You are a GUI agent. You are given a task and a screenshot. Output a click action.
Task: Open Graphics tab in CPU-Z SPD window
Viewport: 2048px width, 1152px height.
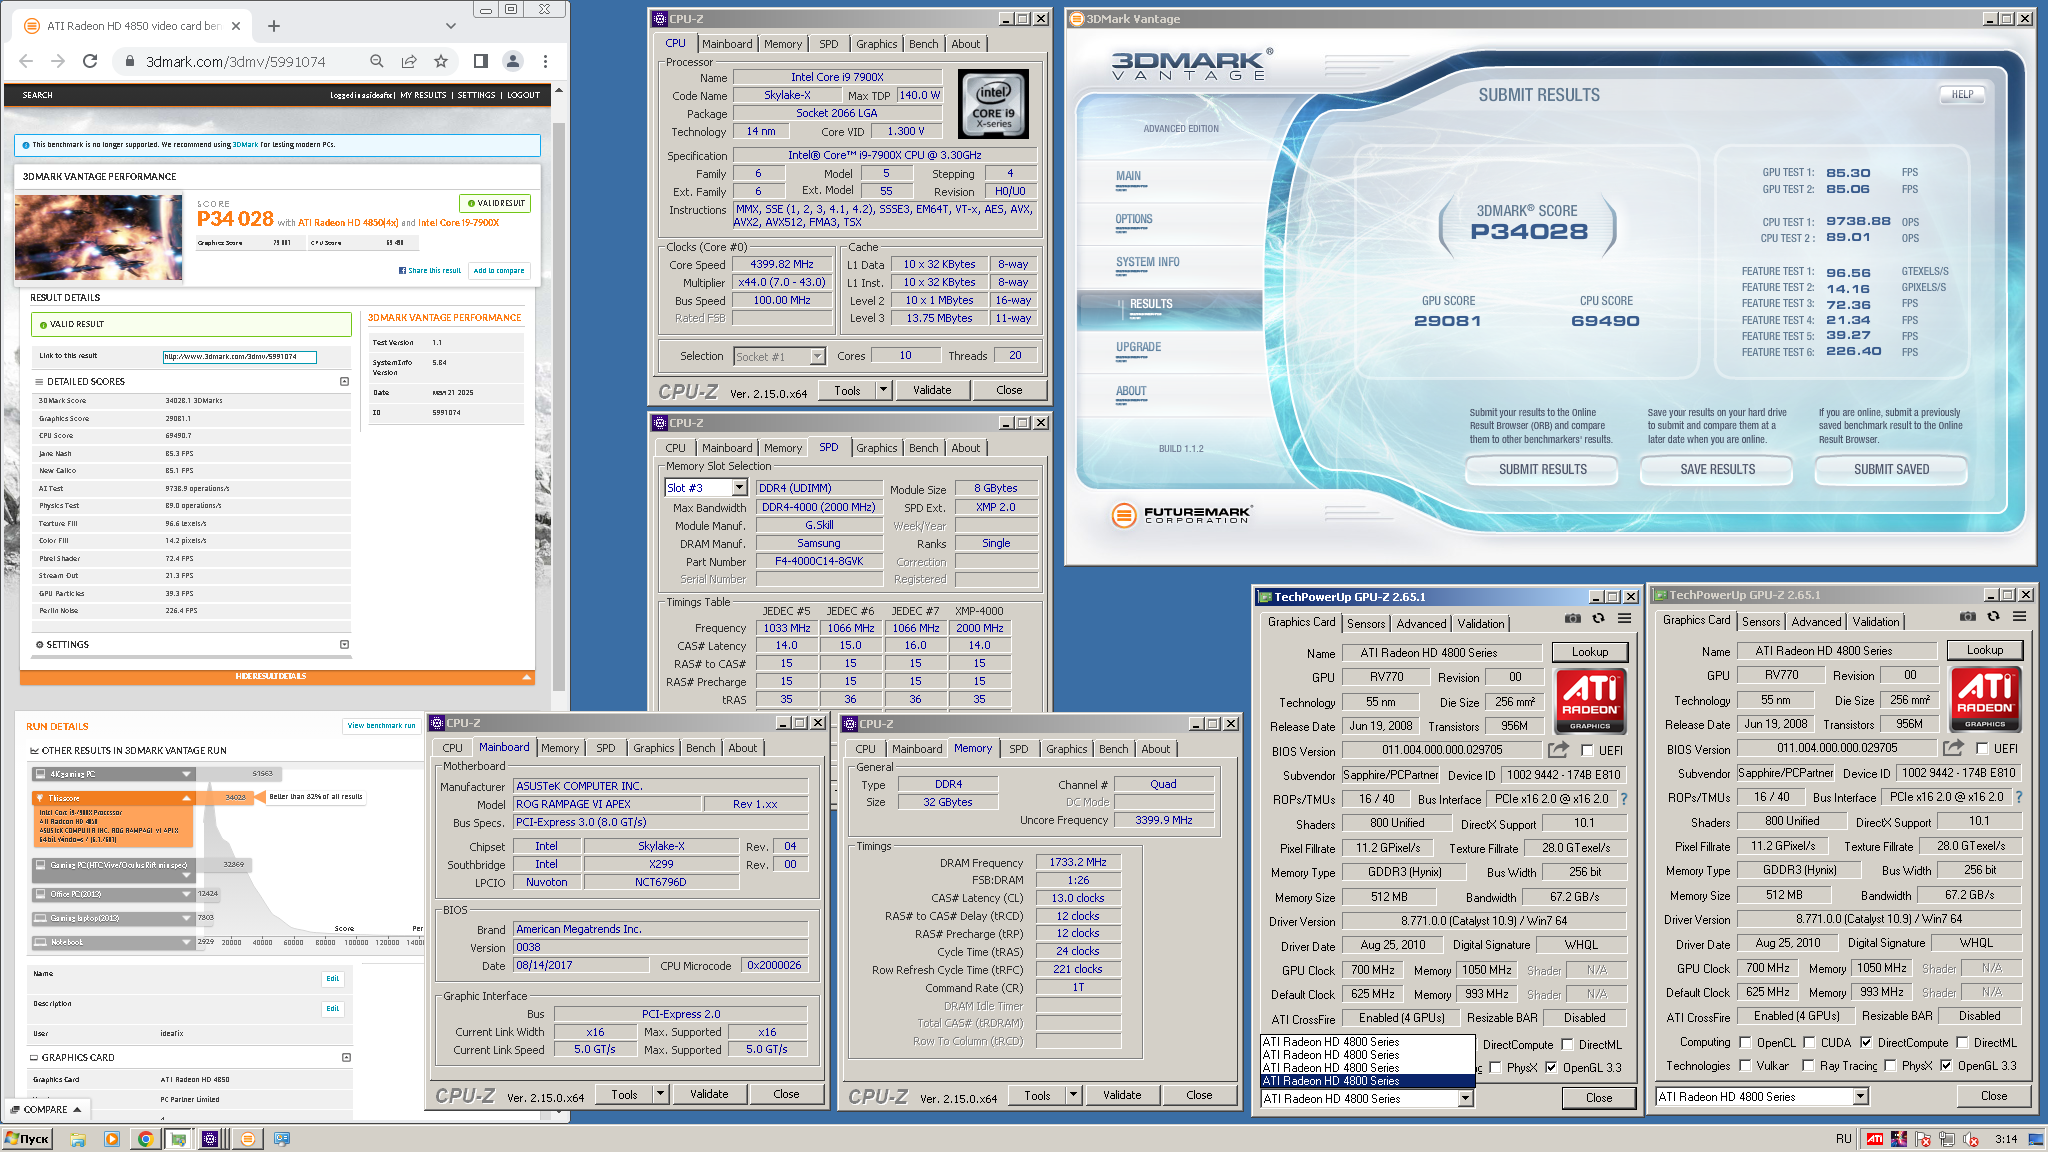pos(876,448)
